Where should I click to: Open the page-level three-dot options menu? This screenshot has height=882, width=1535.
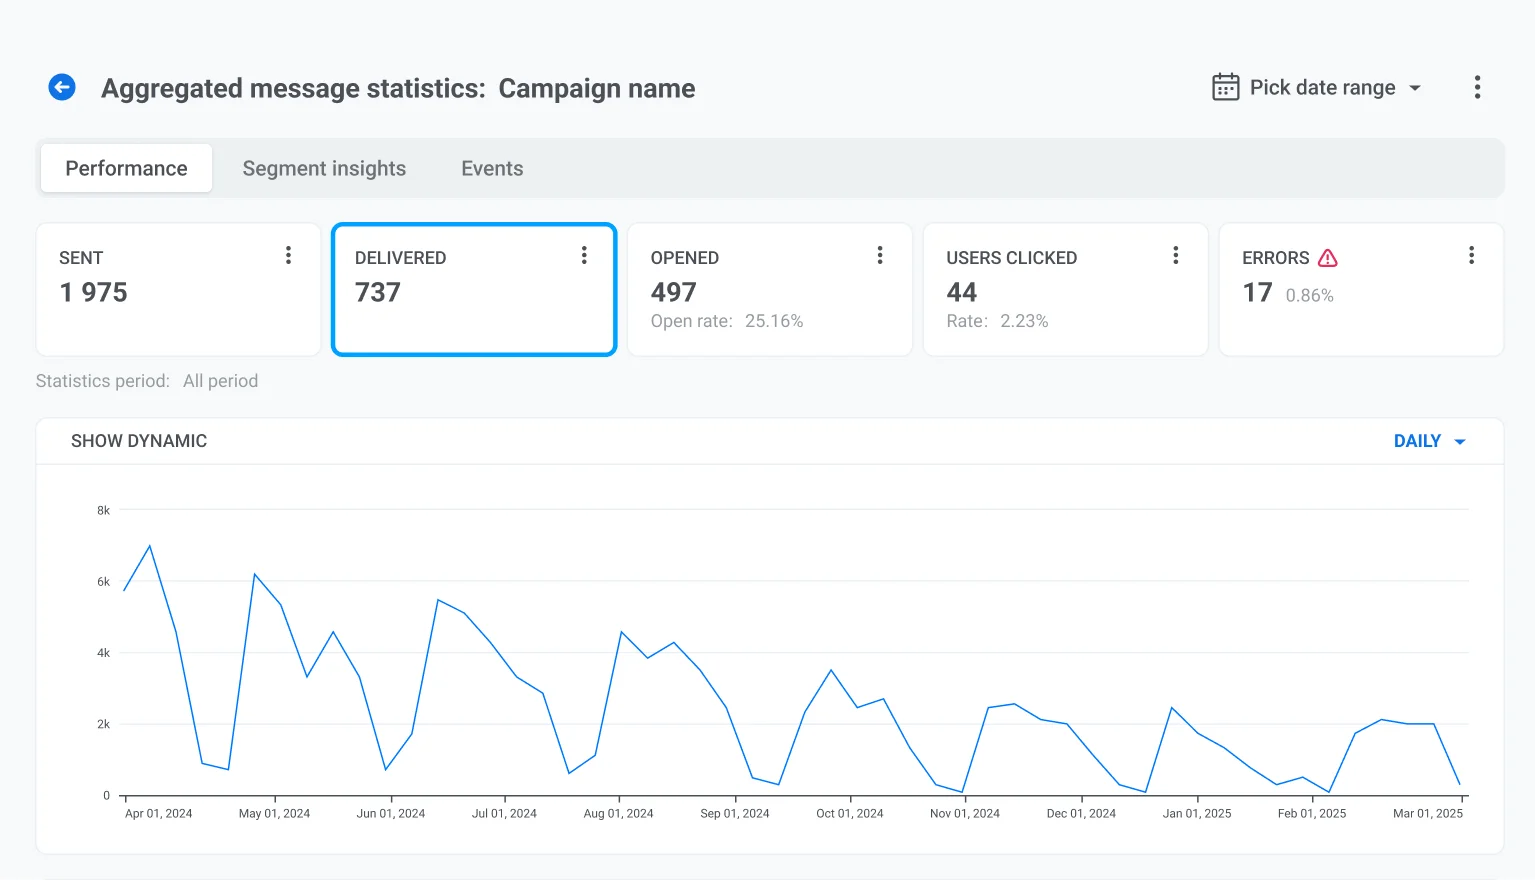point(1476,88)
